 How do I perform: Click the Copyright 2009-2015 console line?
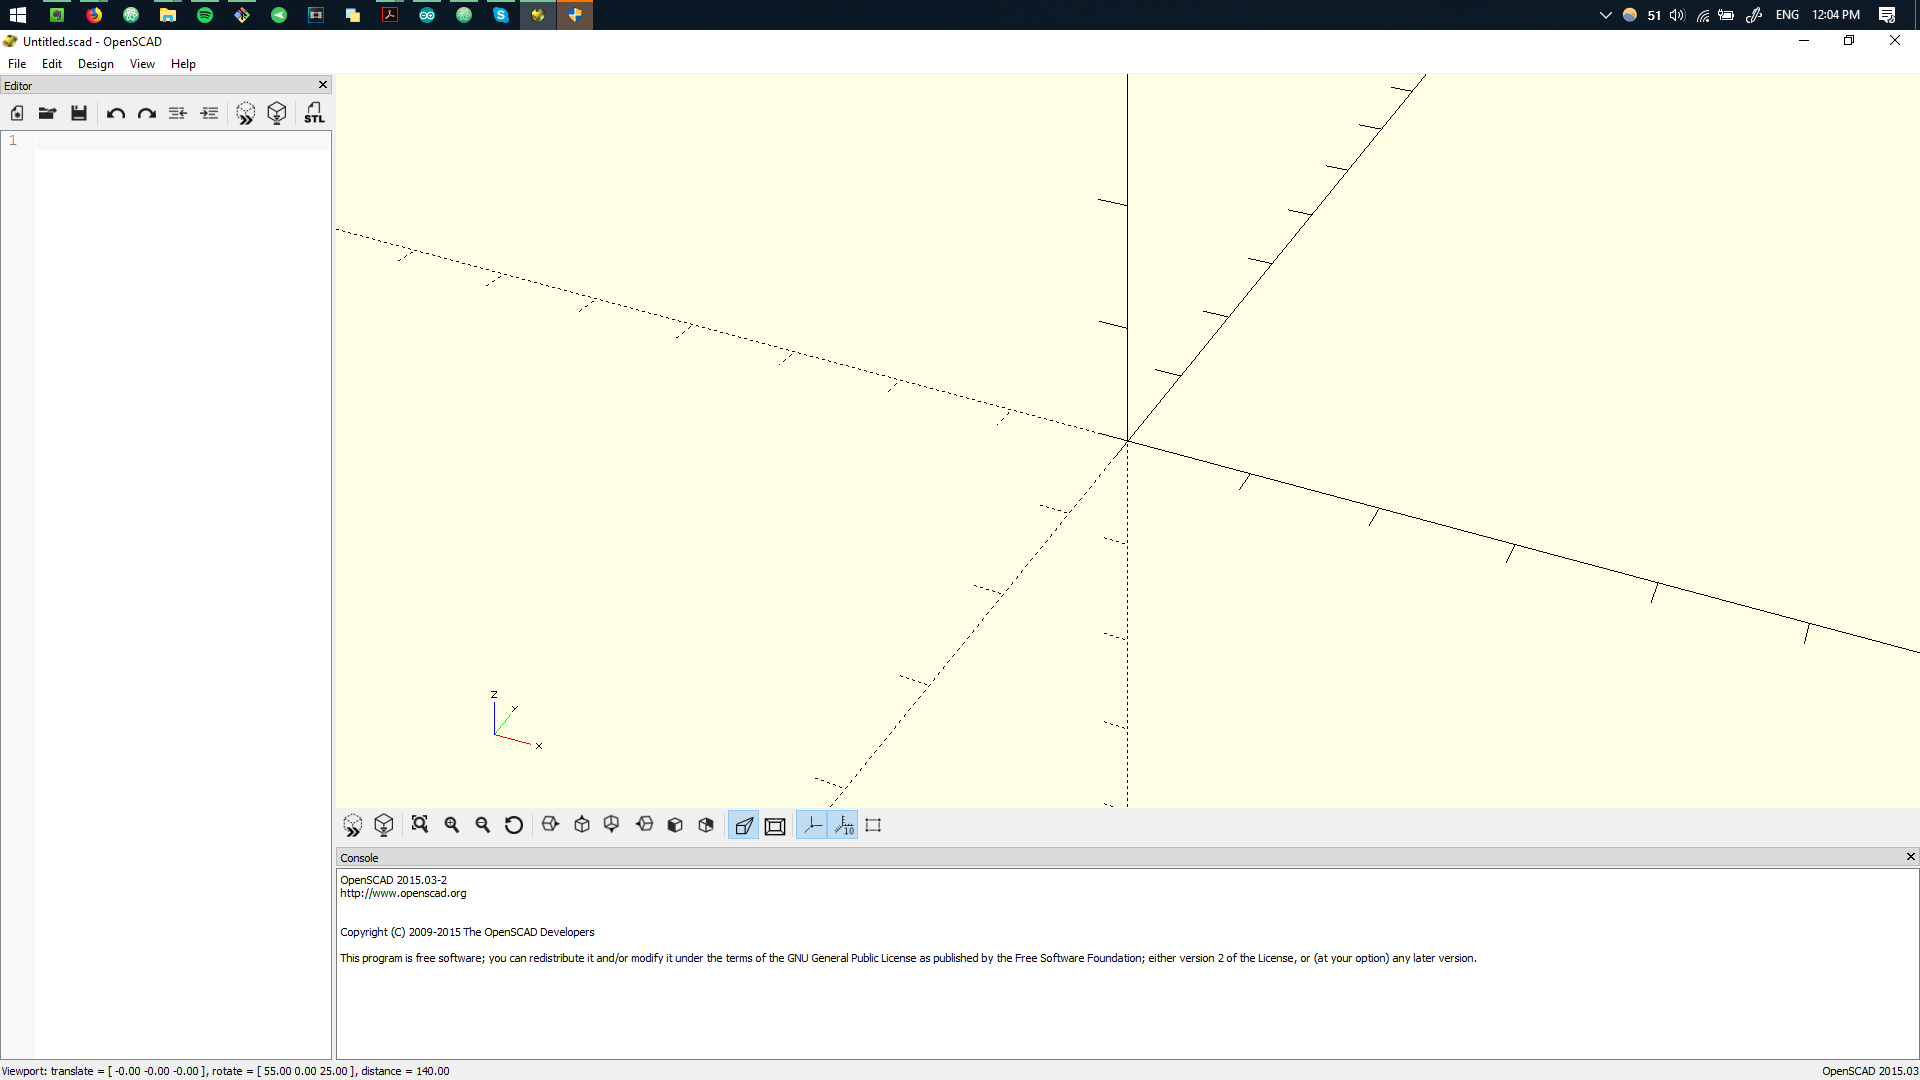(467, 932)
